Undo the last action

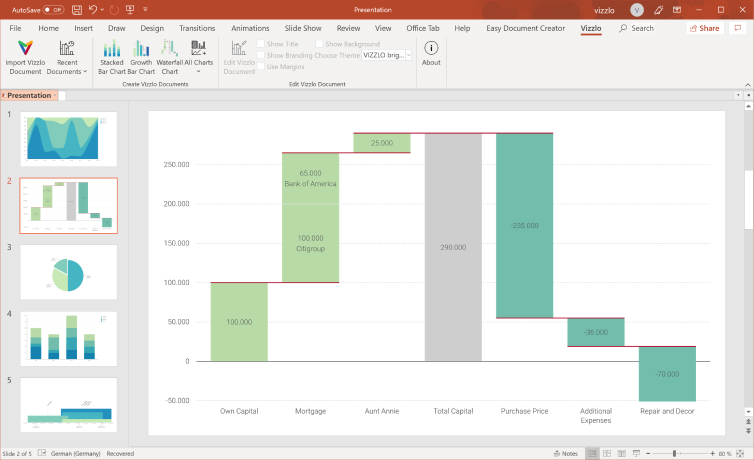point(93,10)
